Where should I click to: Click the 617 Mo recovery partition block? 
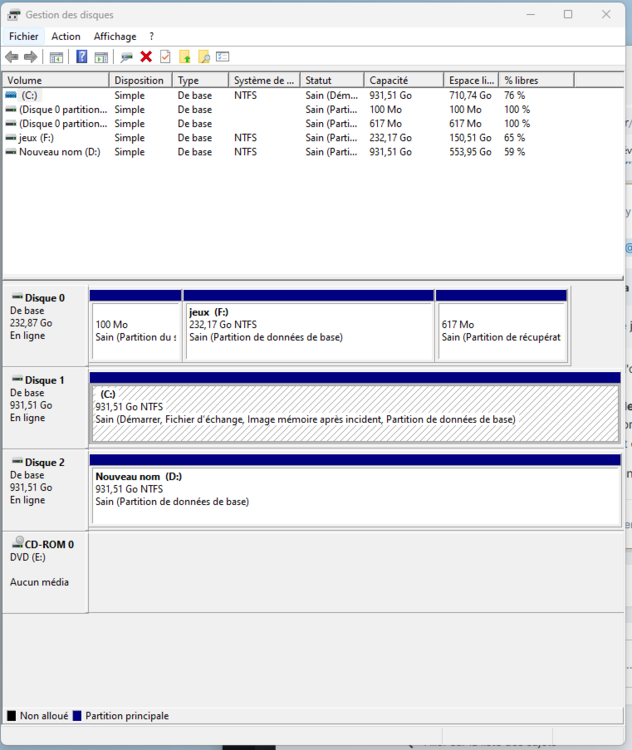pyautogui.click(x=501, y=331)
